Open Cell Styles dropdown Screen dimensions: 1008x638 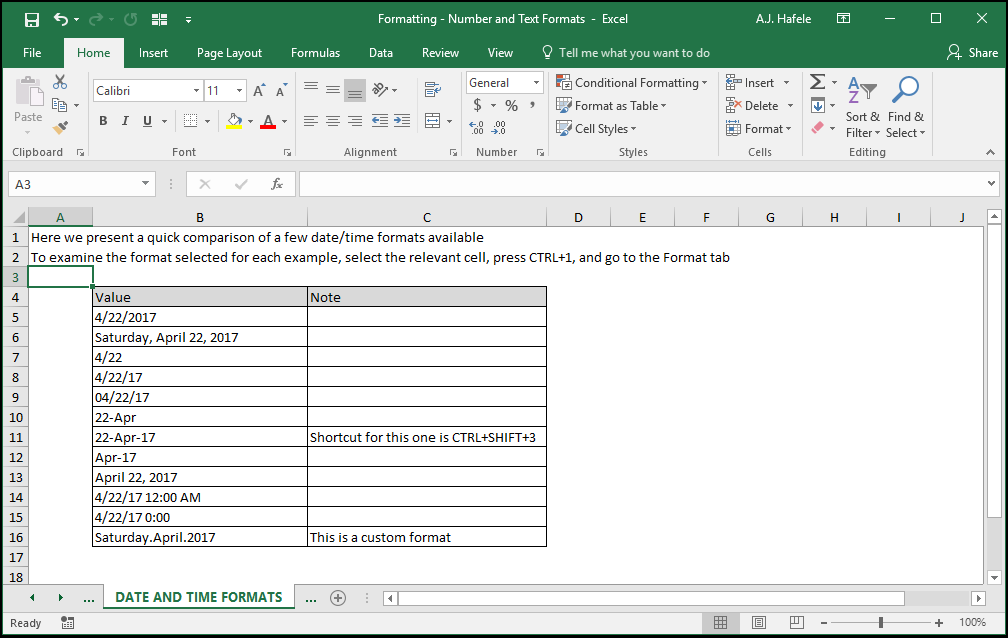596,129
